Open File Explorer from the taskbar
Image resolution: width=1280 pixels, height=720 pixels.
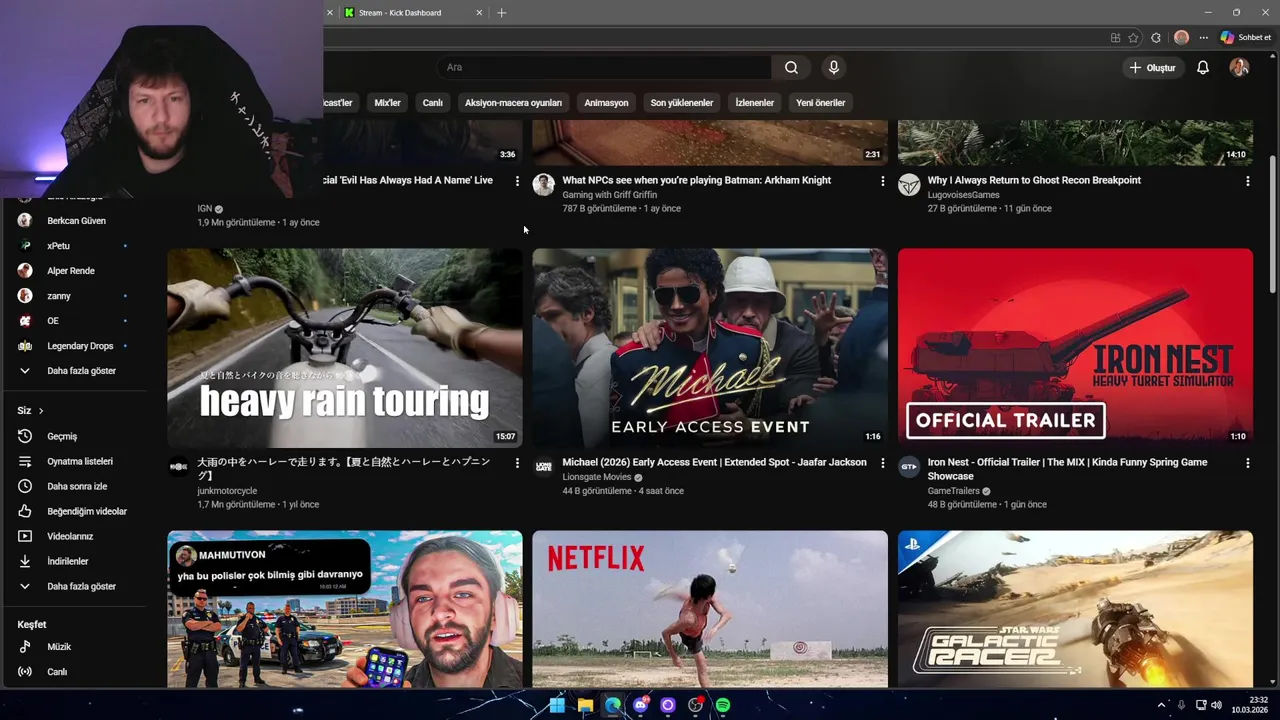tap(585, 705)
